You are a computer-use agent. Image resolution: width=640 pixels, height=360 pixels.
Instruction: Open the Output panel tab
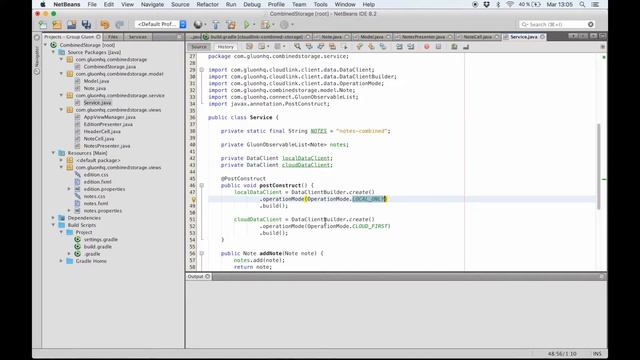[198, 276]
